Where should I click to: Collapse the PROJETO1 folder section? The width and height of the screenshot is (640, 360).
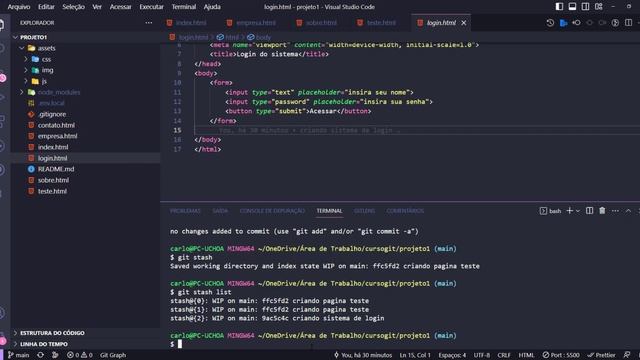coord(16,37)
